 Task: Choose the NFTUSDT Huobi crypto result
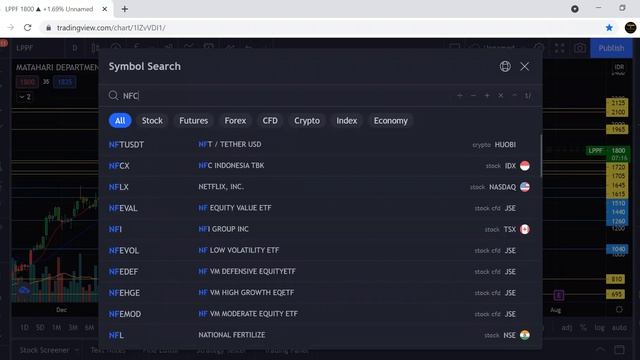pyautogui.click(x=320, y=144)
